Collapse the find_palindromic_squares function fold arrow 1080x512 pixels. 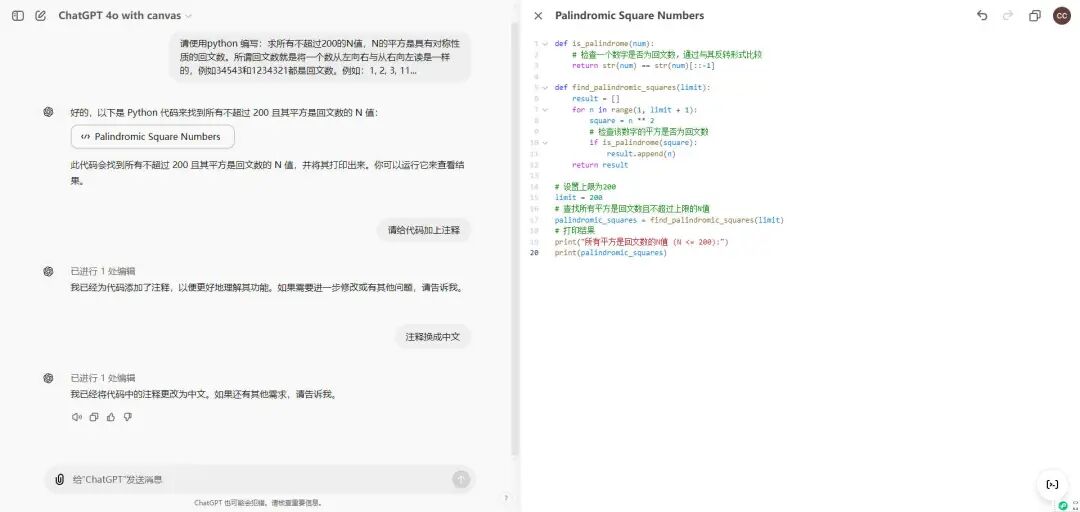(545, 88)
